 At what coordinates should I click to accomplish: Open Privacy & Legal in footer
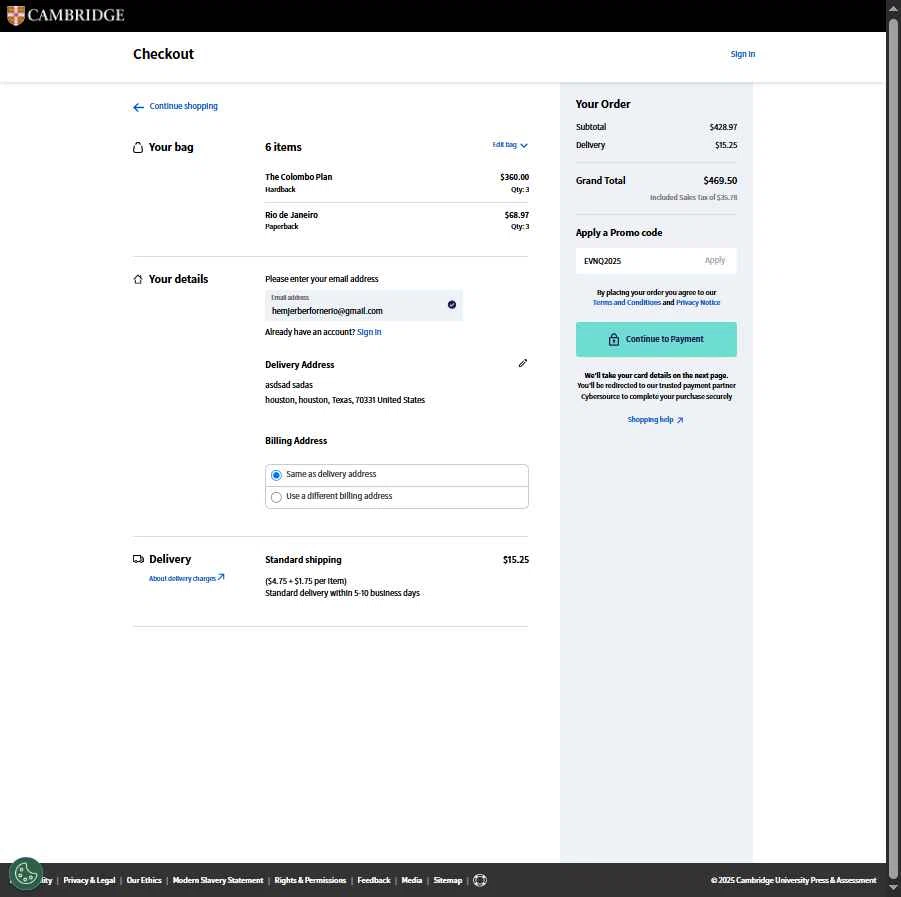89,880
